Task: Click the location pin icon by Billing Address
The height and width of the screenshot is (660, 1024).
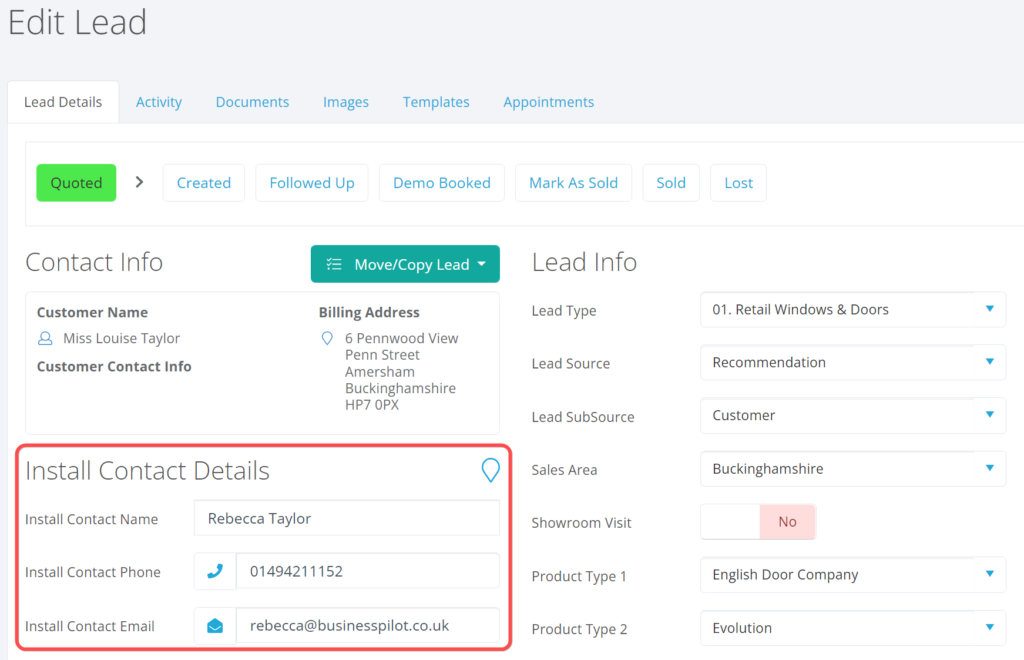Action: (x=326, y=339)
